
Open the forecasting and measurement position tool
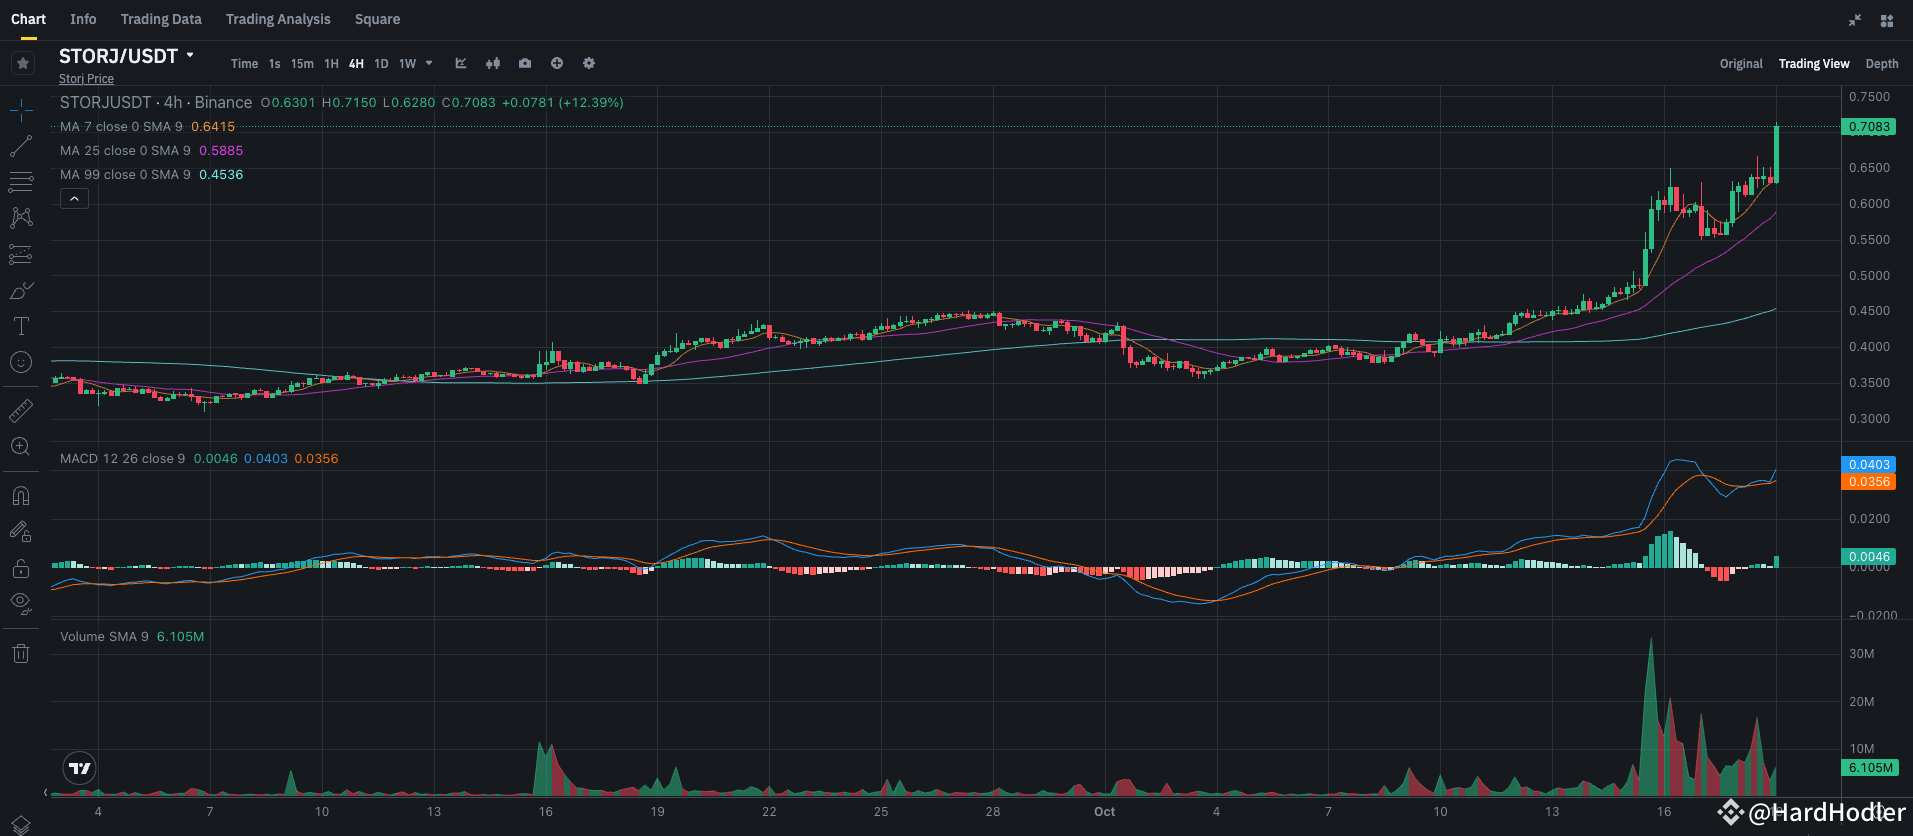(x=21, y=254)
